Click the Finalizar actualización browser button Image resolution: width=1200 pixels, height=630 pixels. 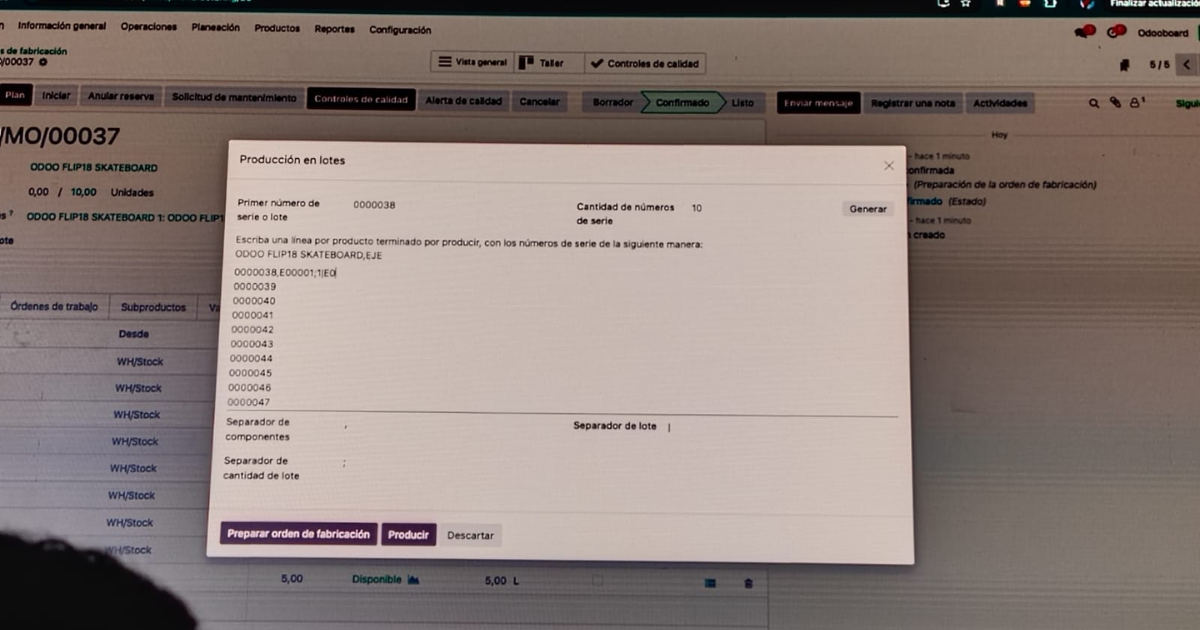tap(1155, 4)
